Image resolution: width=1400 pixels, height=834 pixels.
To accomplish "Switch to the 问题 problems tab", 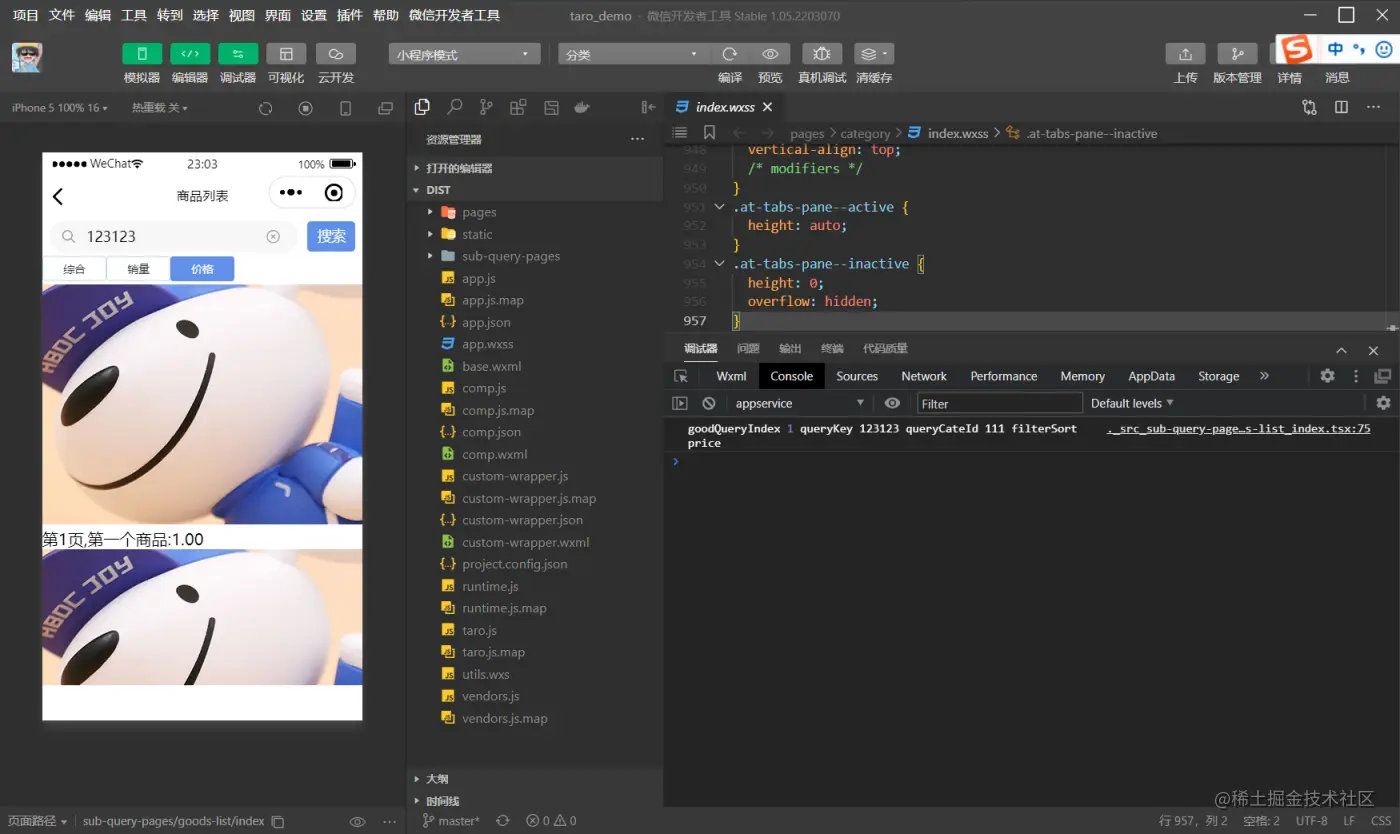I will [748, 349].
